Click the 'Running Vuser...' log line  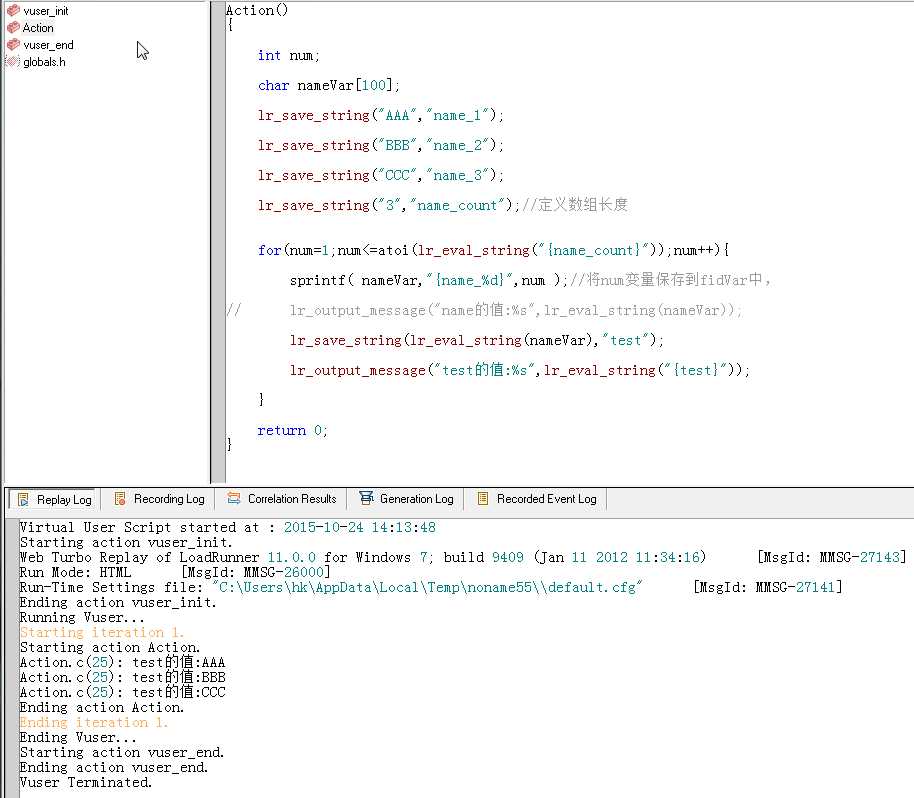pos(82,618)
